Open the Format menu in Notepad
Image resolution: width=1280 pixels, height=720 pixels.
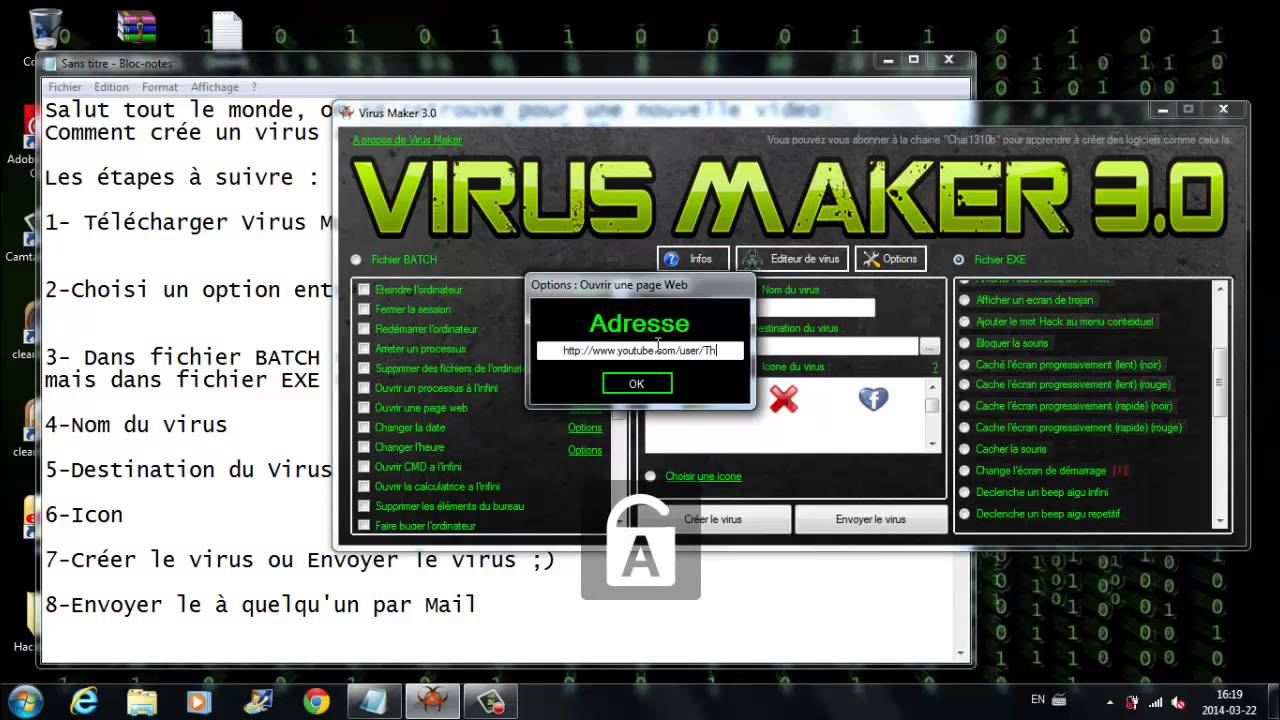(x=160, y=87)
